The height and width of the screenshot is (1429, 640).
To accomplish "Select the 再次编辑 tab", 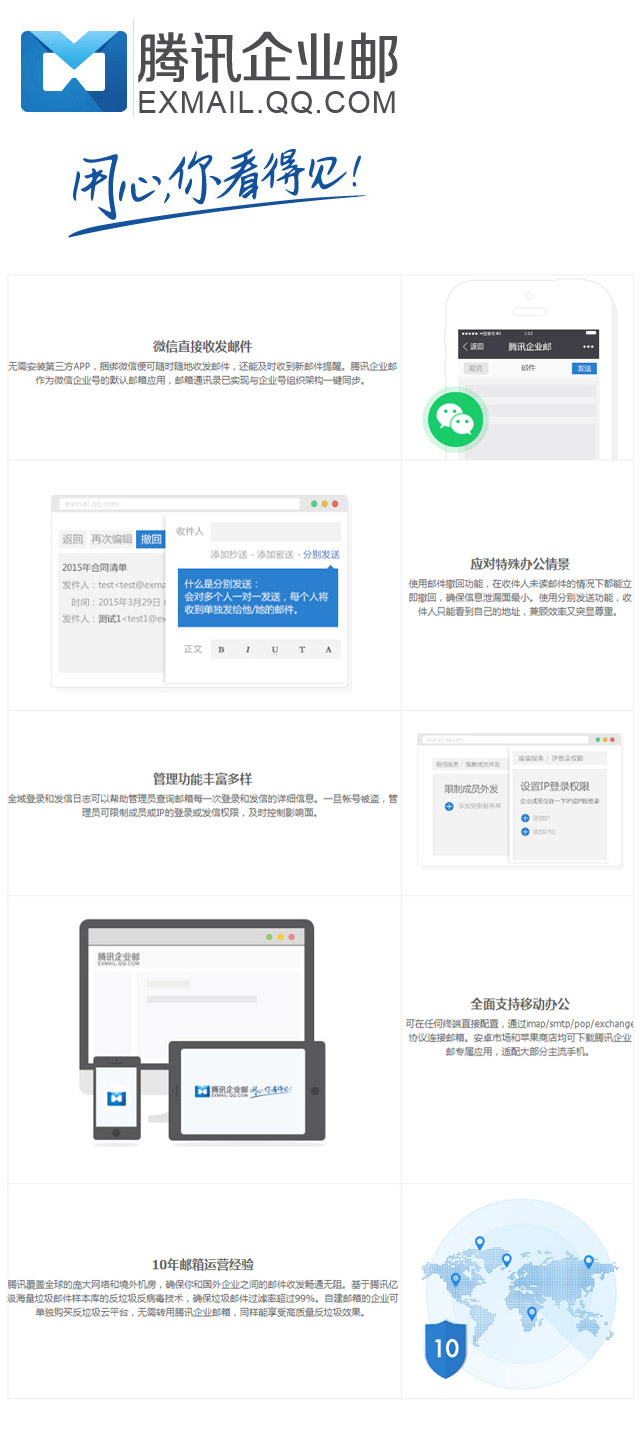I will click(x=111, y=539).
